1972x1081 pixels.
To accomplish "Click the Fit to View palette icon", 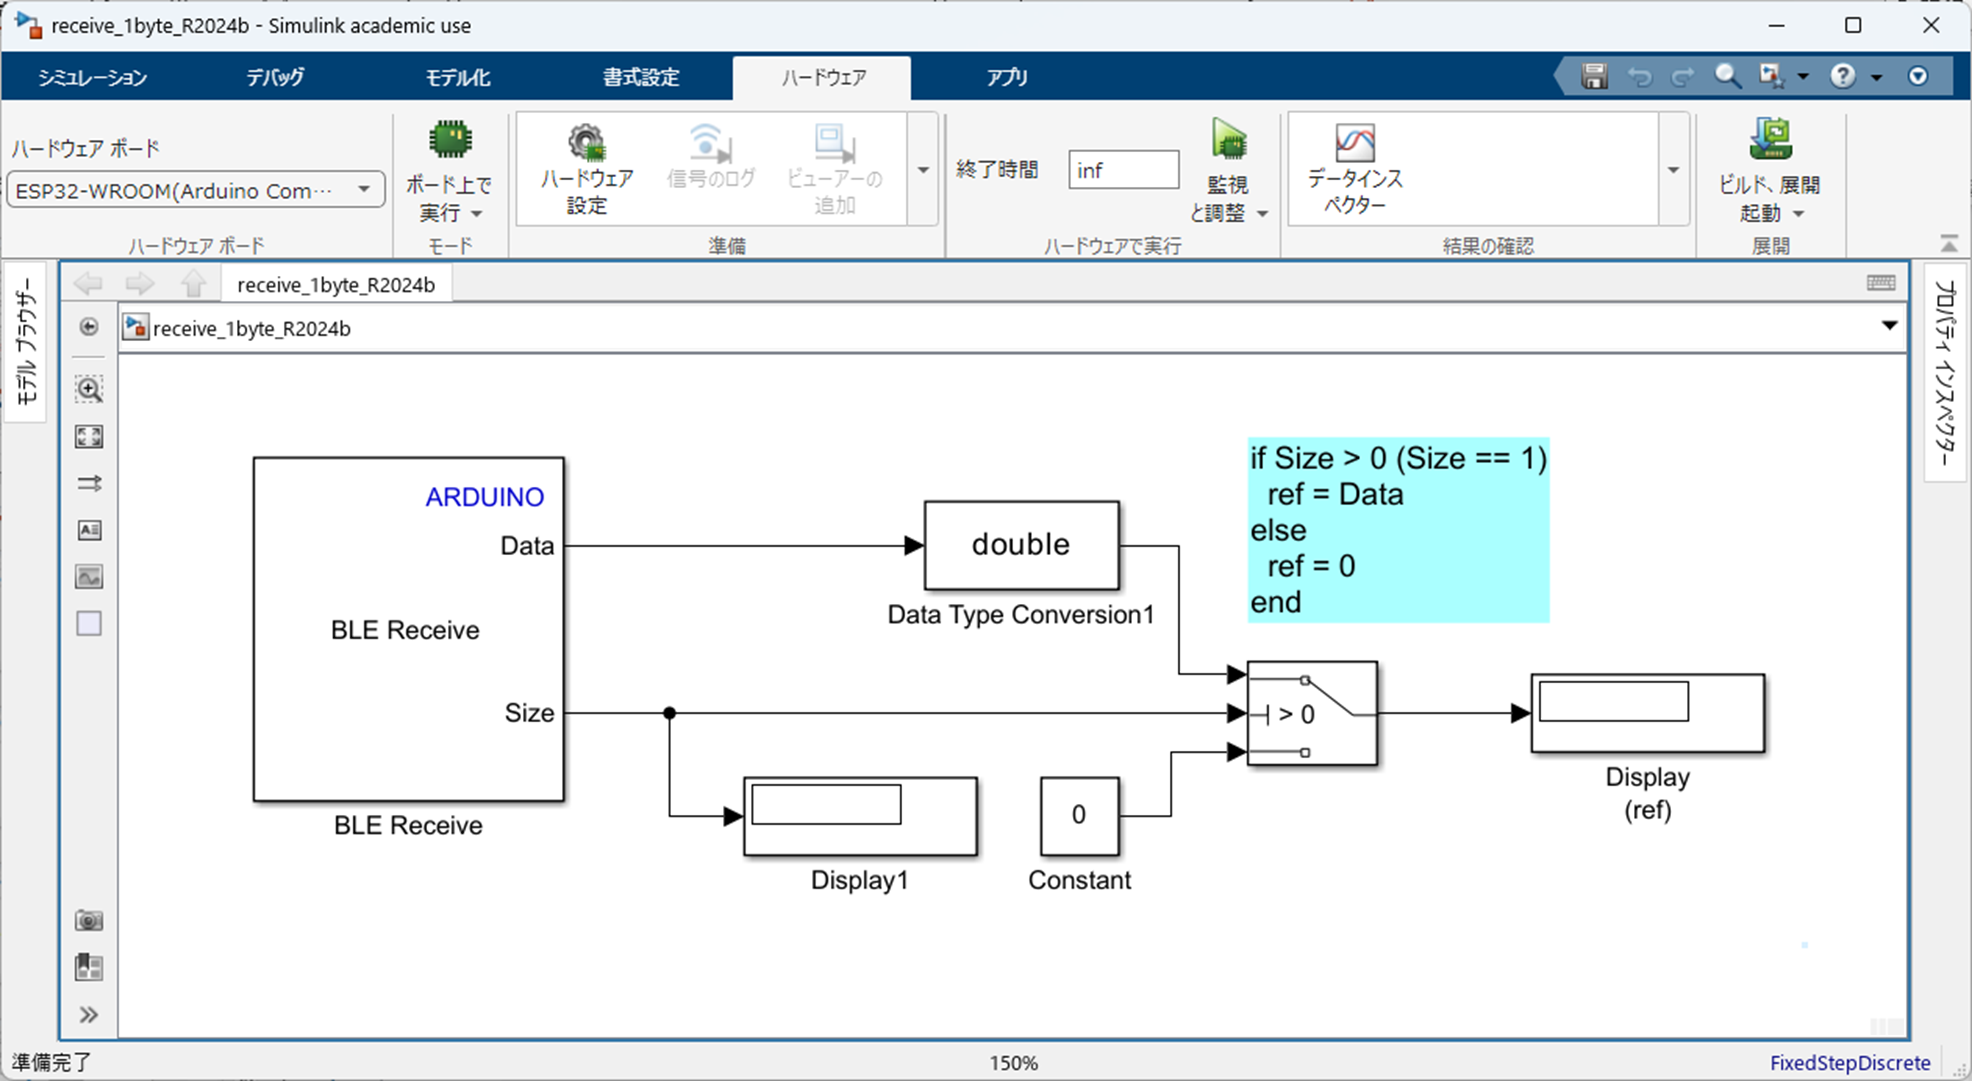I will tap(89, 436).
